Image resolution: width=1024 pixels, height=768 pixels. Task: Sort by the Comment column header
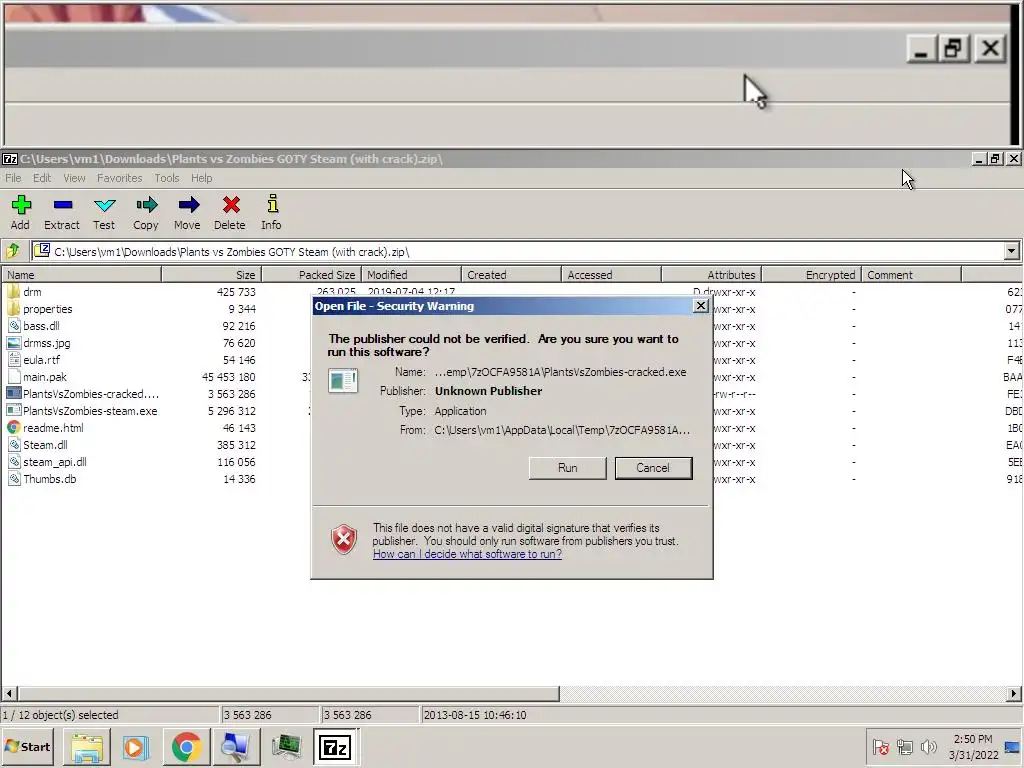click(x=911, y=274)
